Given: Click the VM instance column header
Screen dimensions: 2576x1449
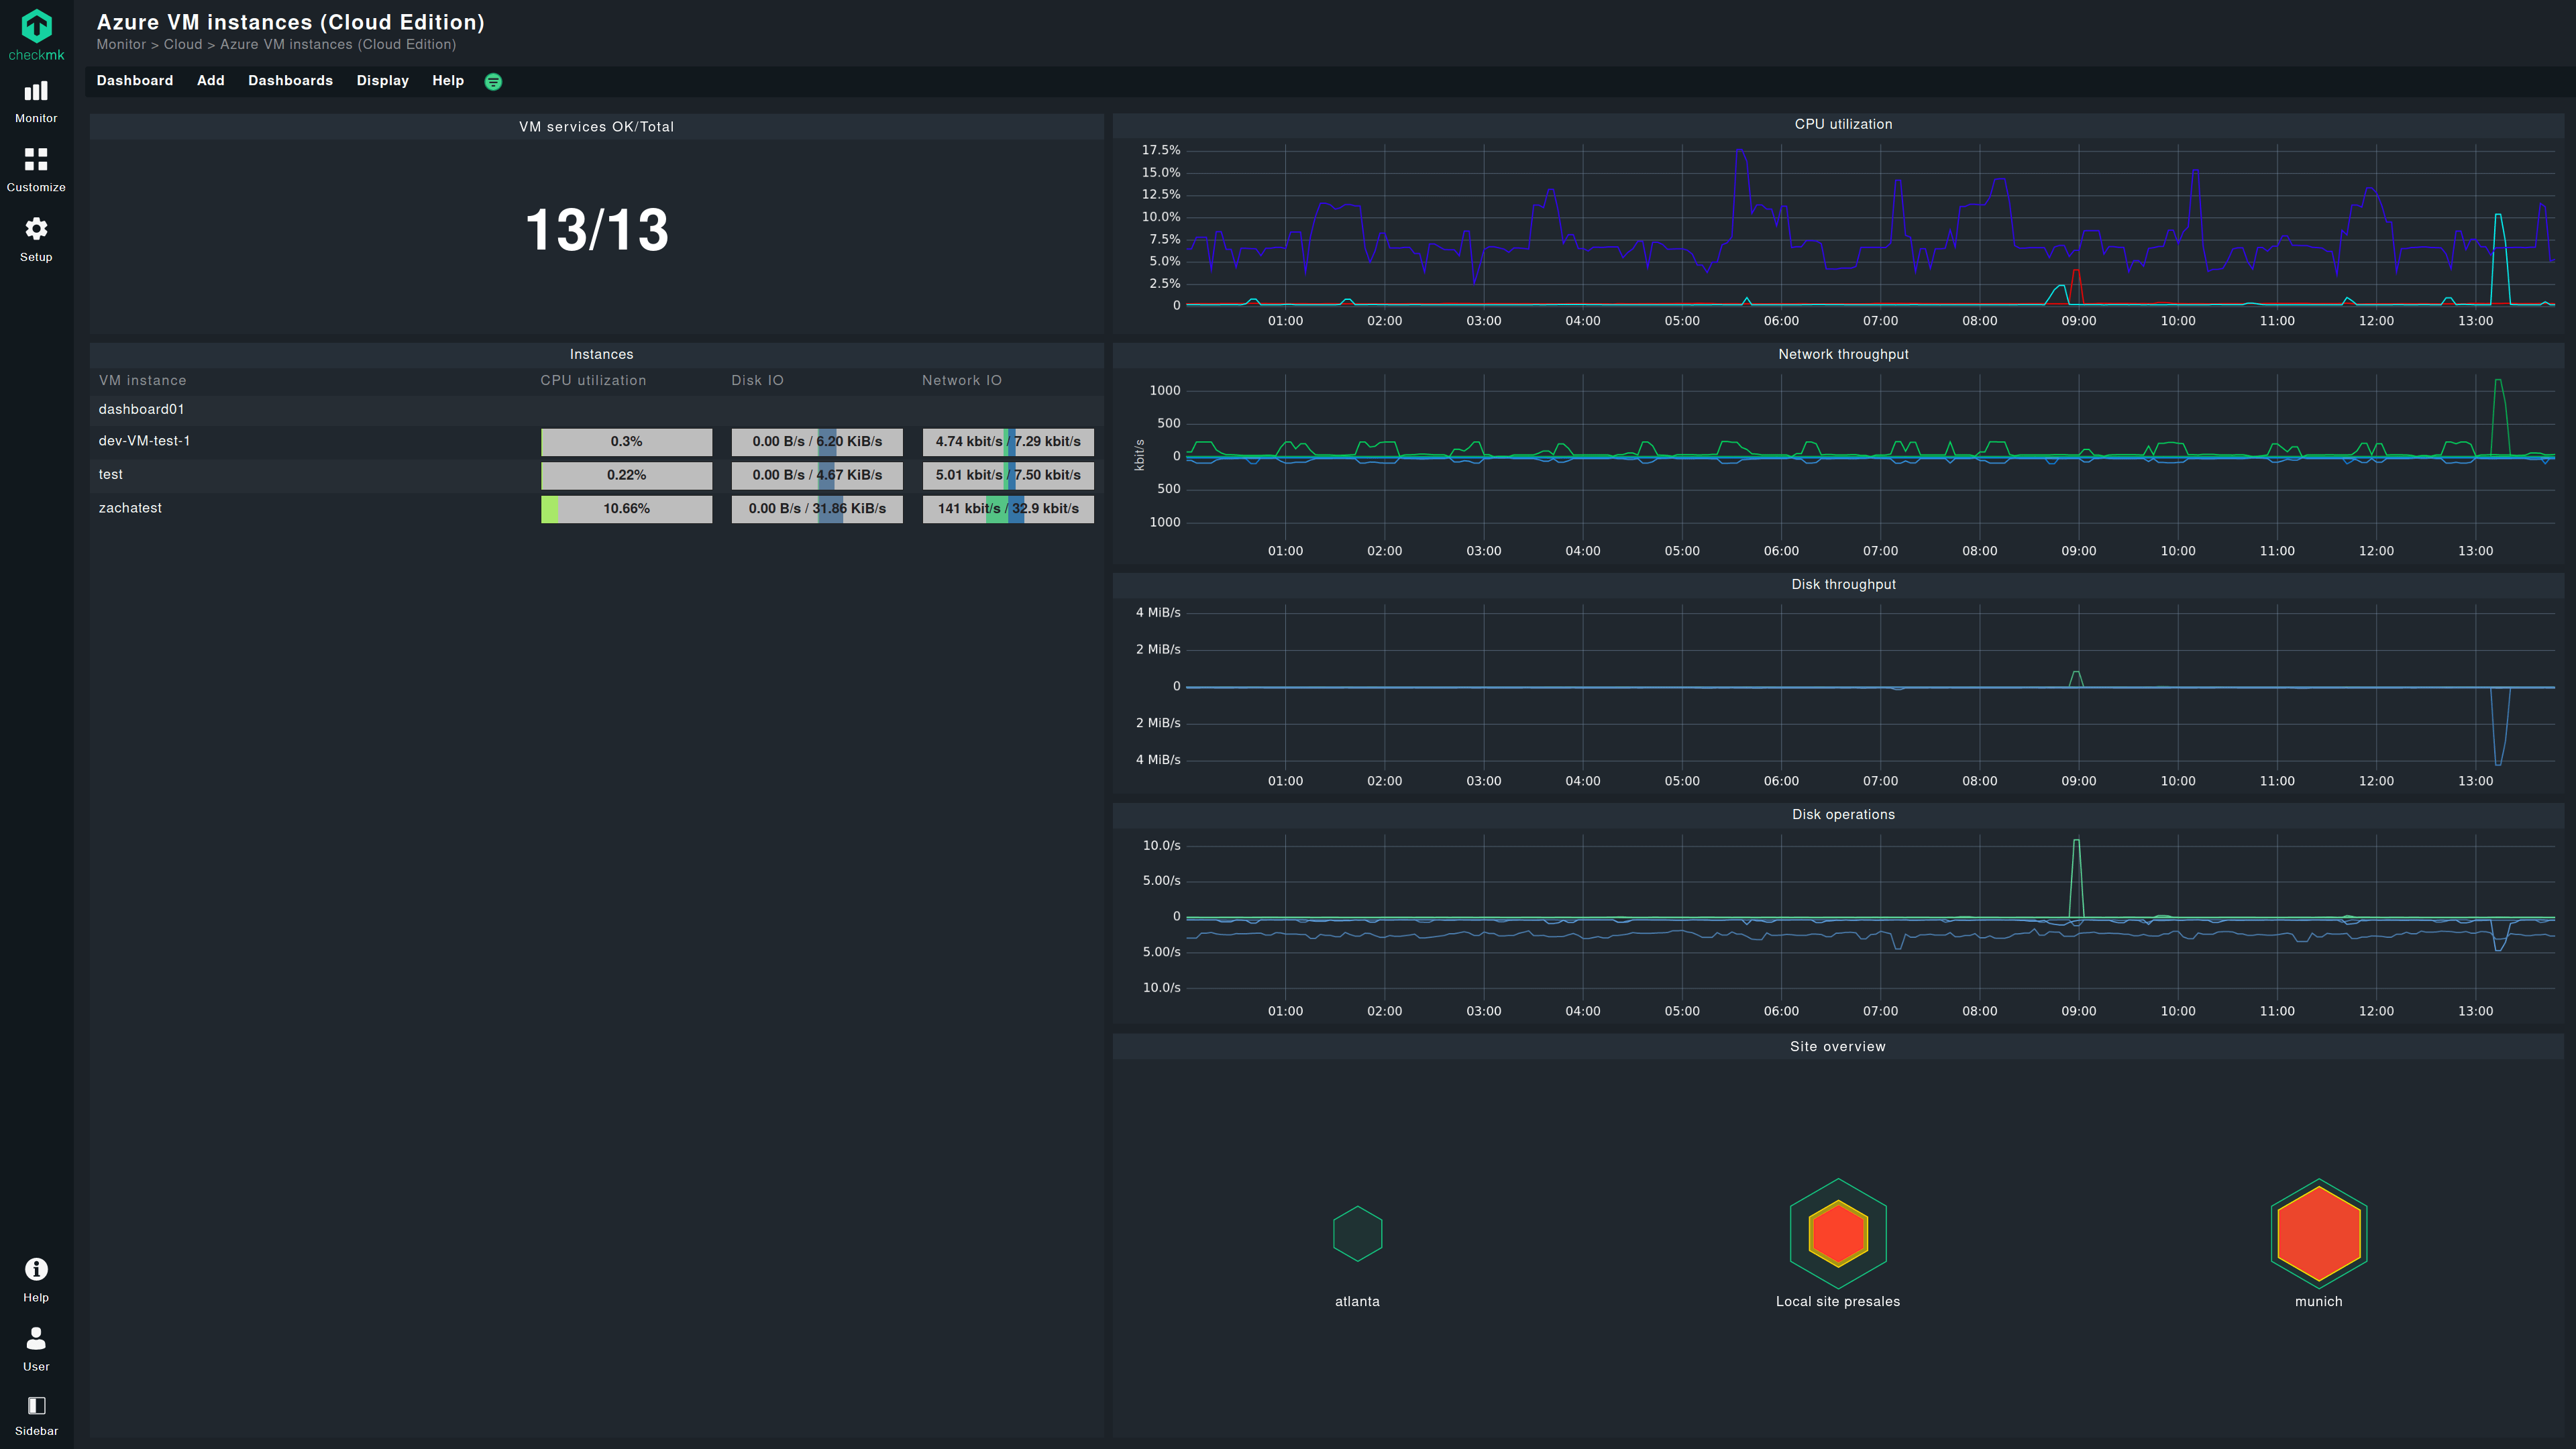Looking at the screenshot, I should 142,381.
